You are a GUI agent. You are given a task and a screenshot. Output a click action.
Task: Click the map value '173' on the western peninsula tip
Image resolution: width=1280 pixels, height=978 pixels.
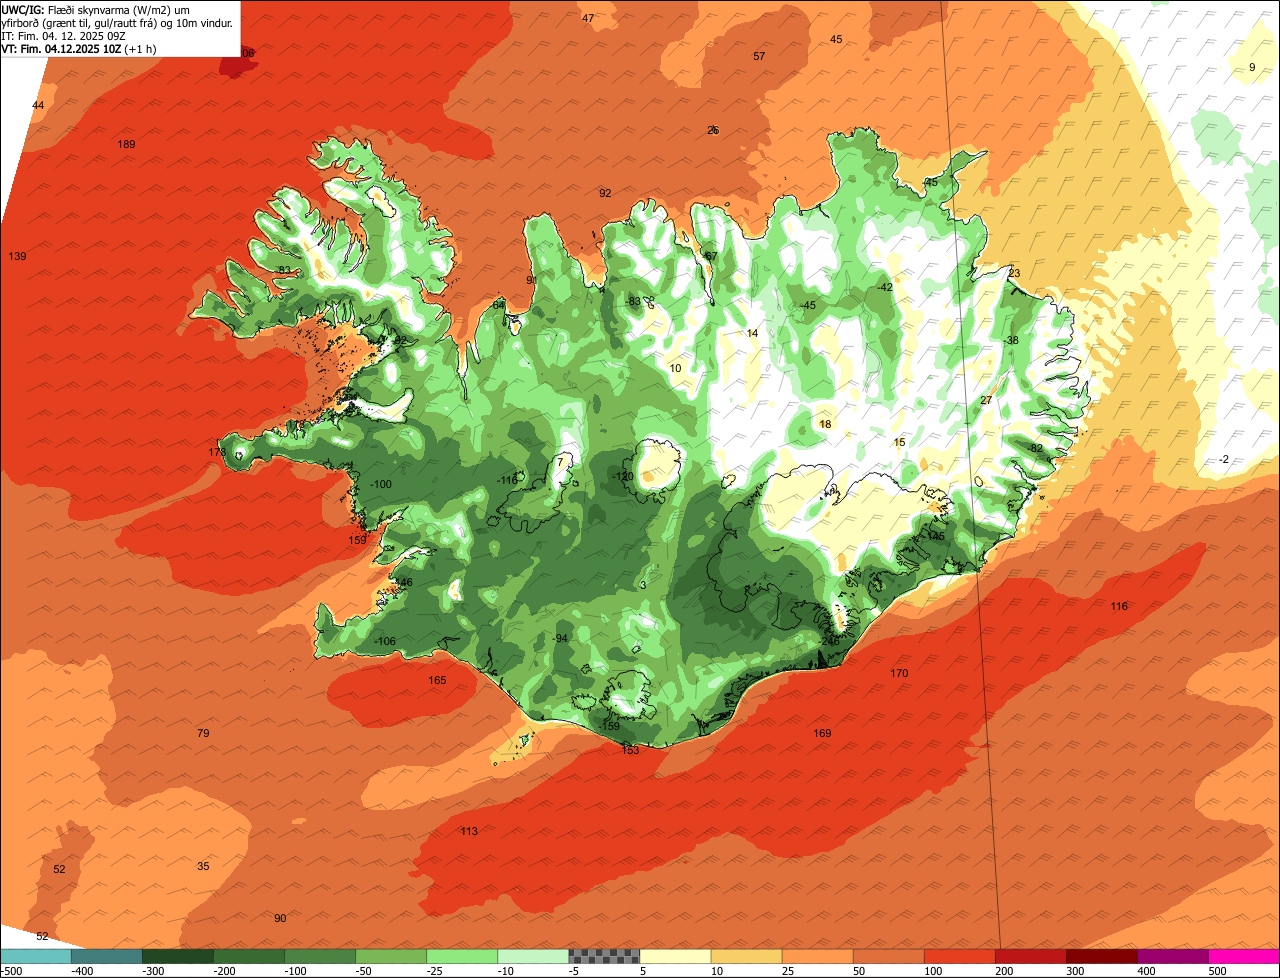[x=217, y=453]
